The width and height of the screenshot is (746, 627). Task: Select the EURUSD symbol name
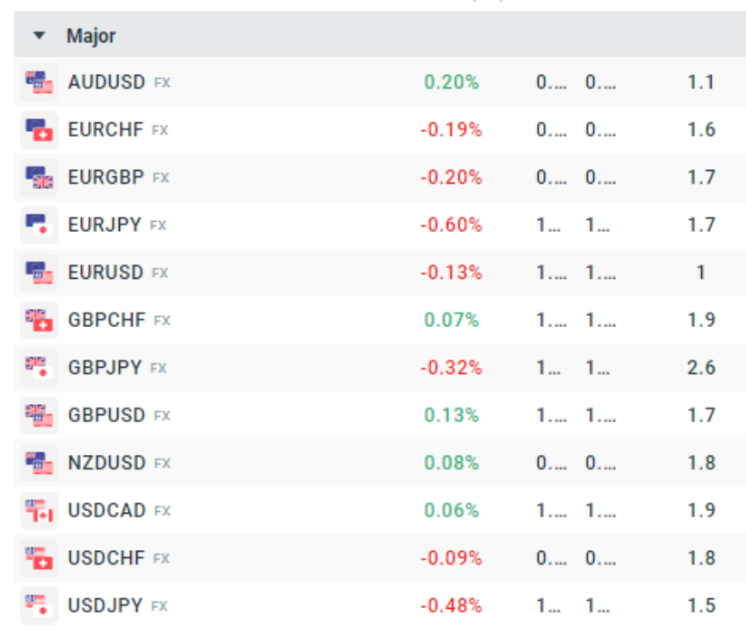(106, 273)
